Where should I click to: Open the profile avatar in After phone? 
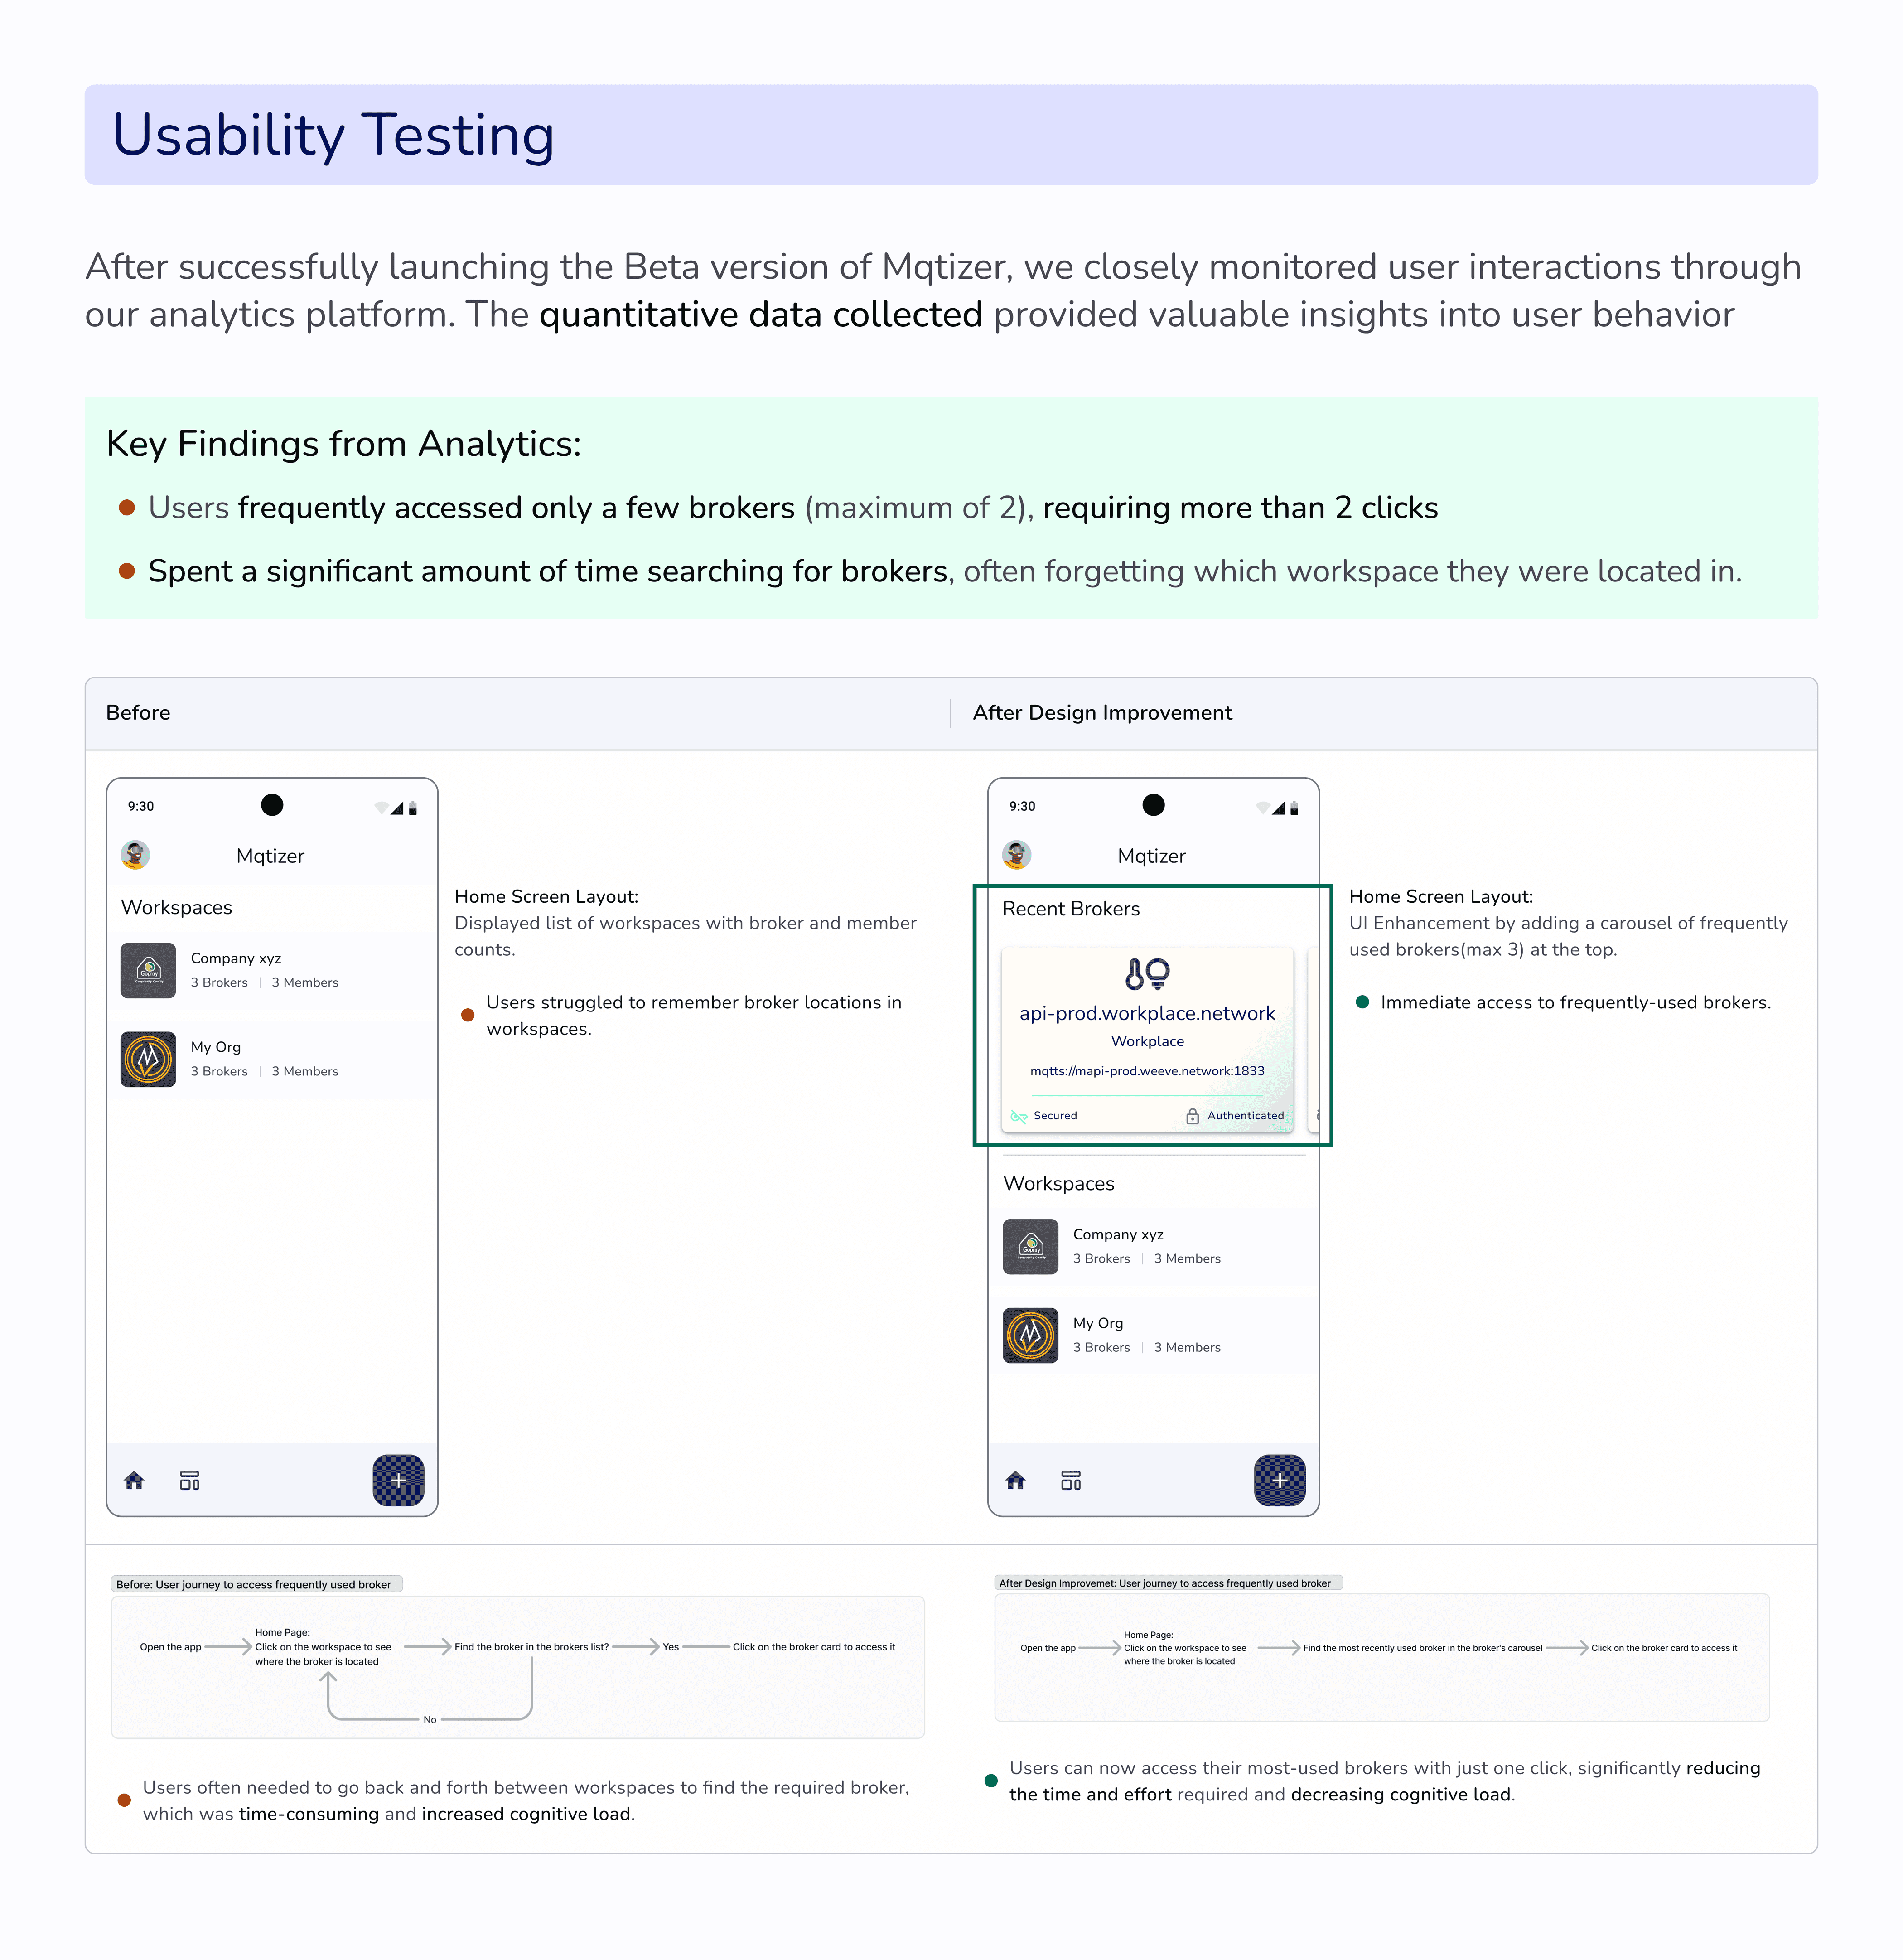pyautogui.click(x=1016, y=855)
